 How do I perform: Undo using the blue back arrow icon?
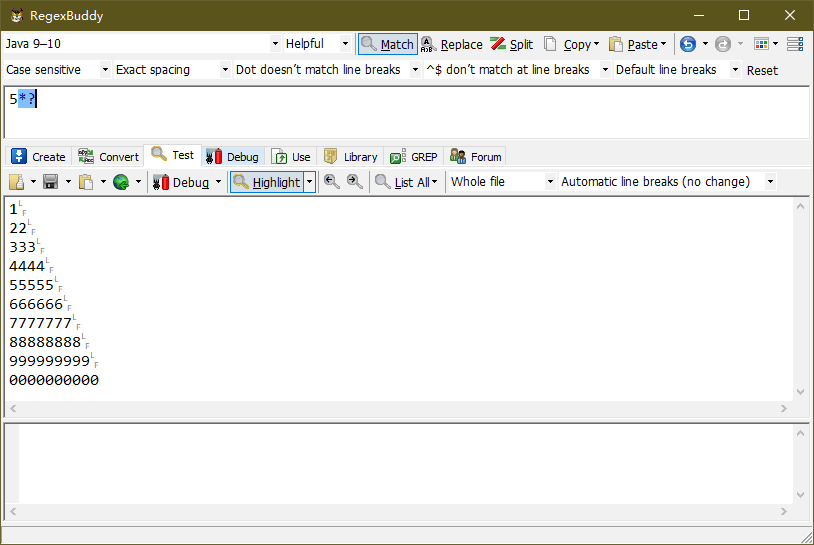coord(688,44)
